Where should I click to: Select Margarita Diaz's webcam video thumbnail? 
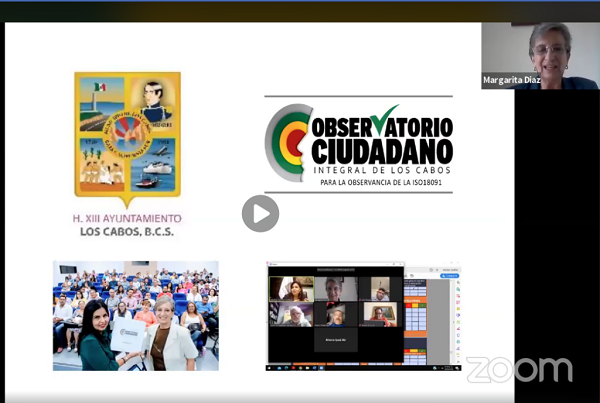pyautogui.click(x=540, y=55)
